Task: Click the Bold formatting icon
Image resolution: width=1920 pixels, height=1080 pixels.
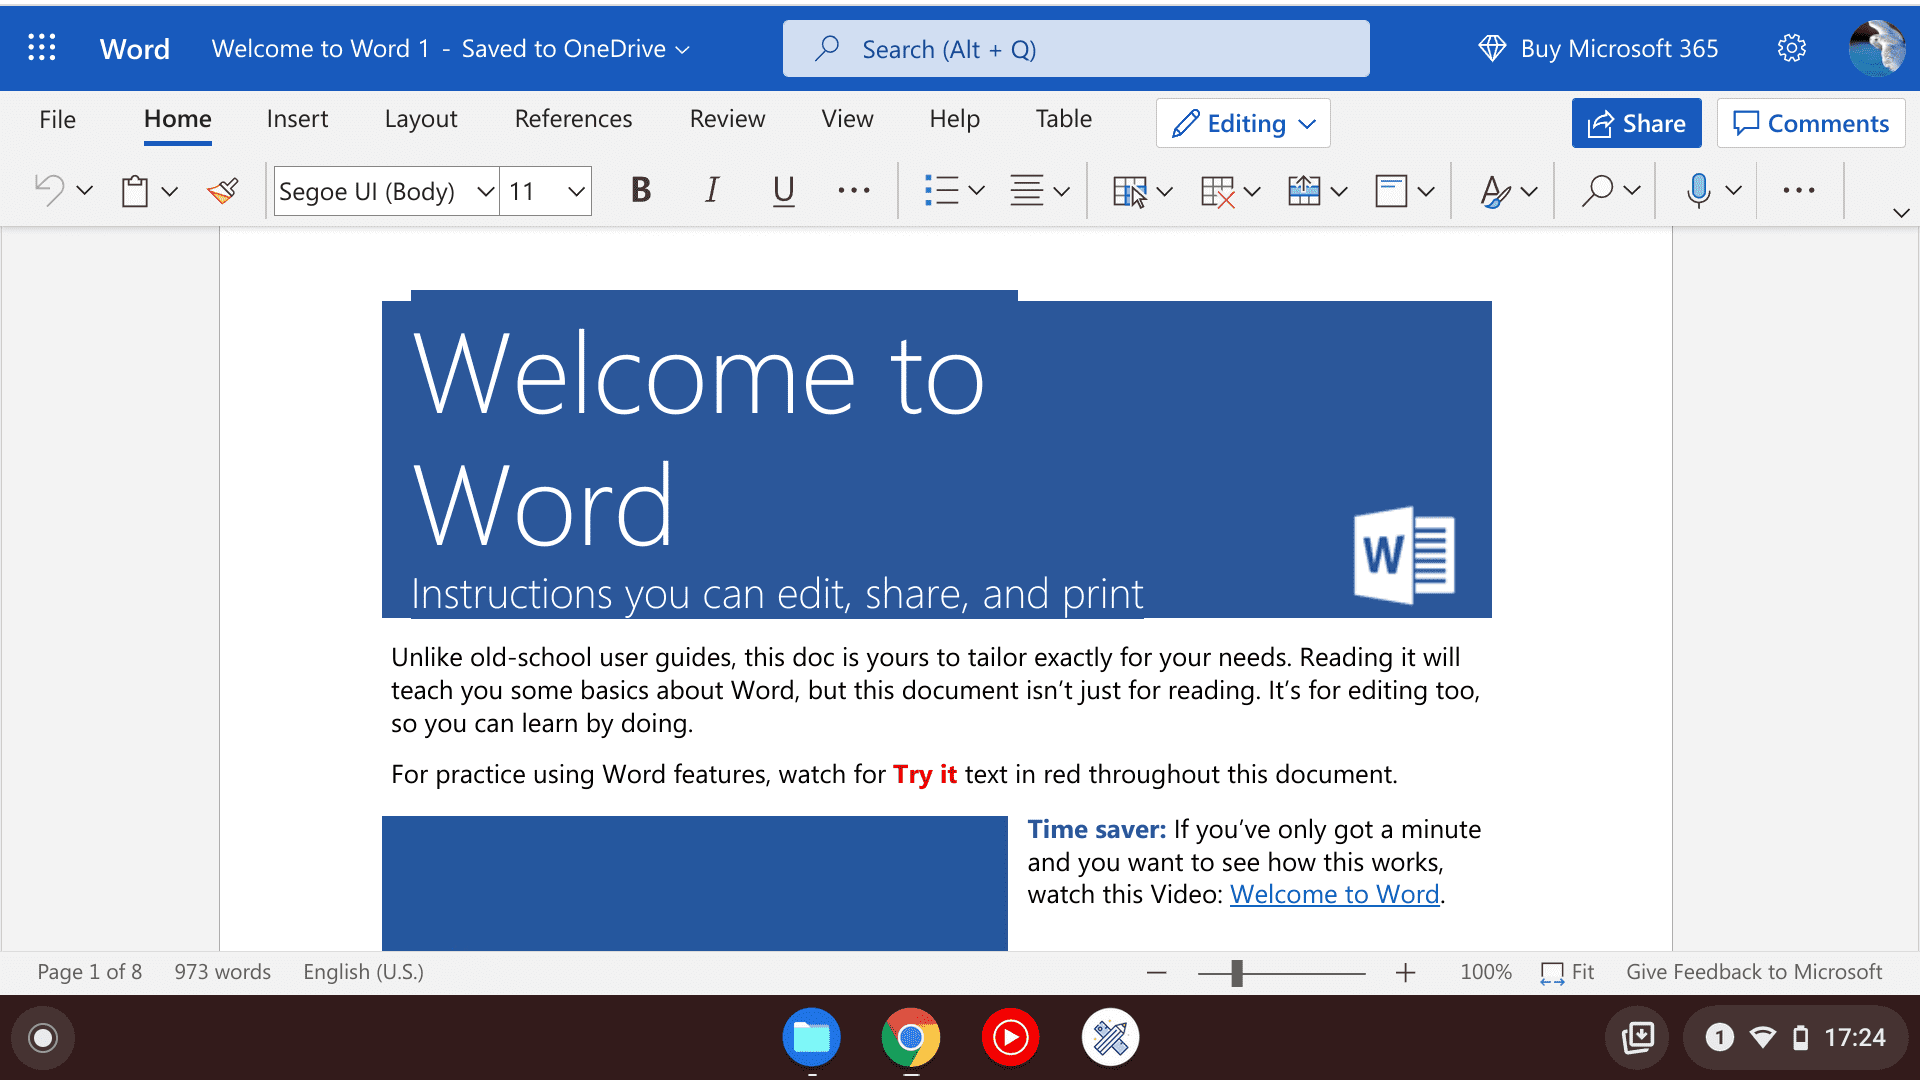Action: point(638,191)
